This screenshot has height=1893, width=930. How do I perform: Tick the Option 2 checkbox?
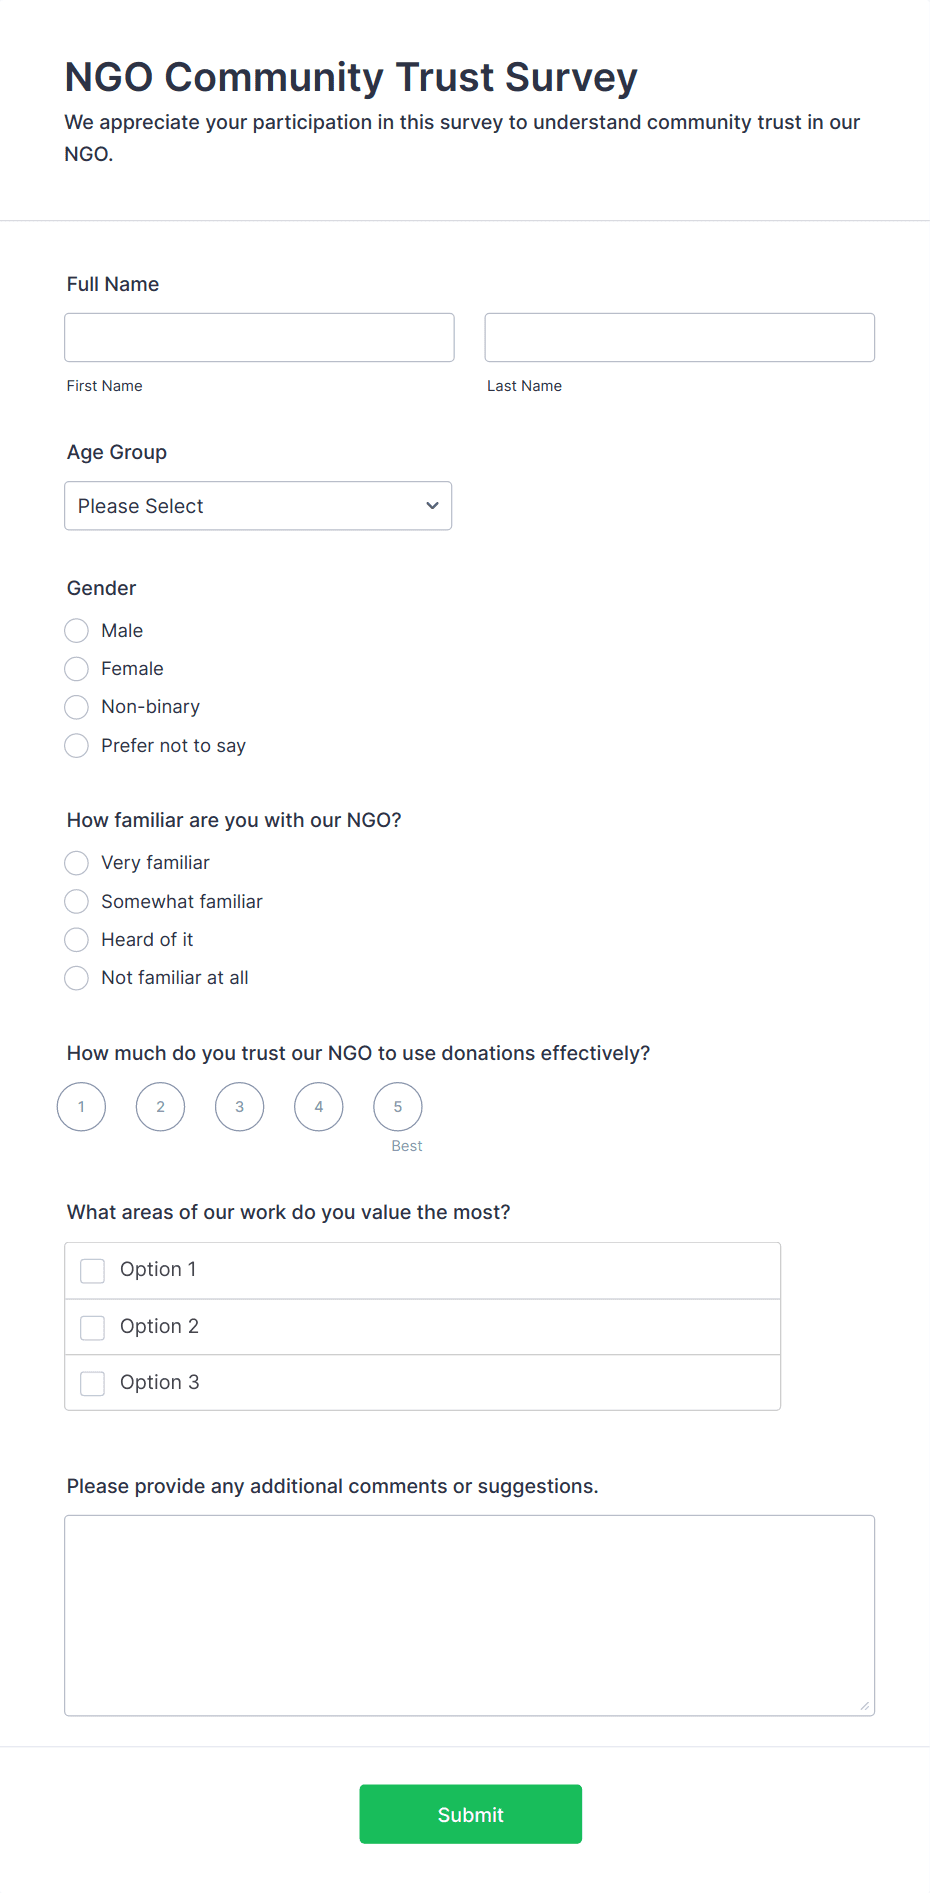pyautogui.click(x=93, y=1328)
